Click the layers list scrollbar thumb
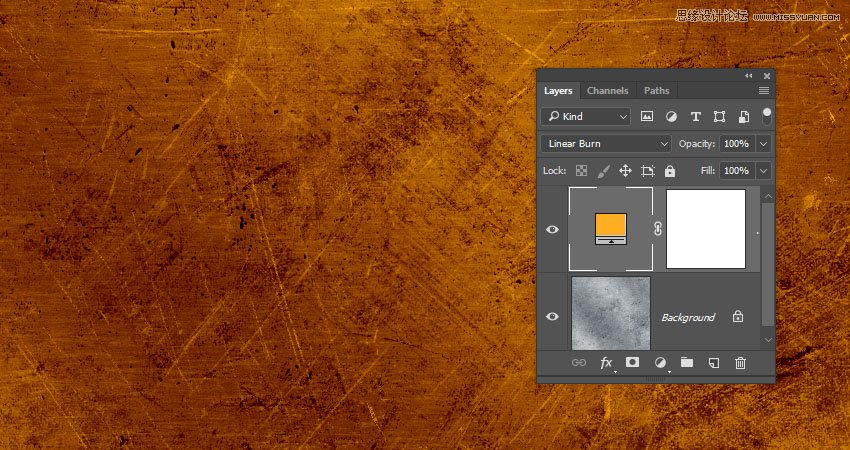The height and width of the screenshot is (450, 850). (x=768, y=265)
